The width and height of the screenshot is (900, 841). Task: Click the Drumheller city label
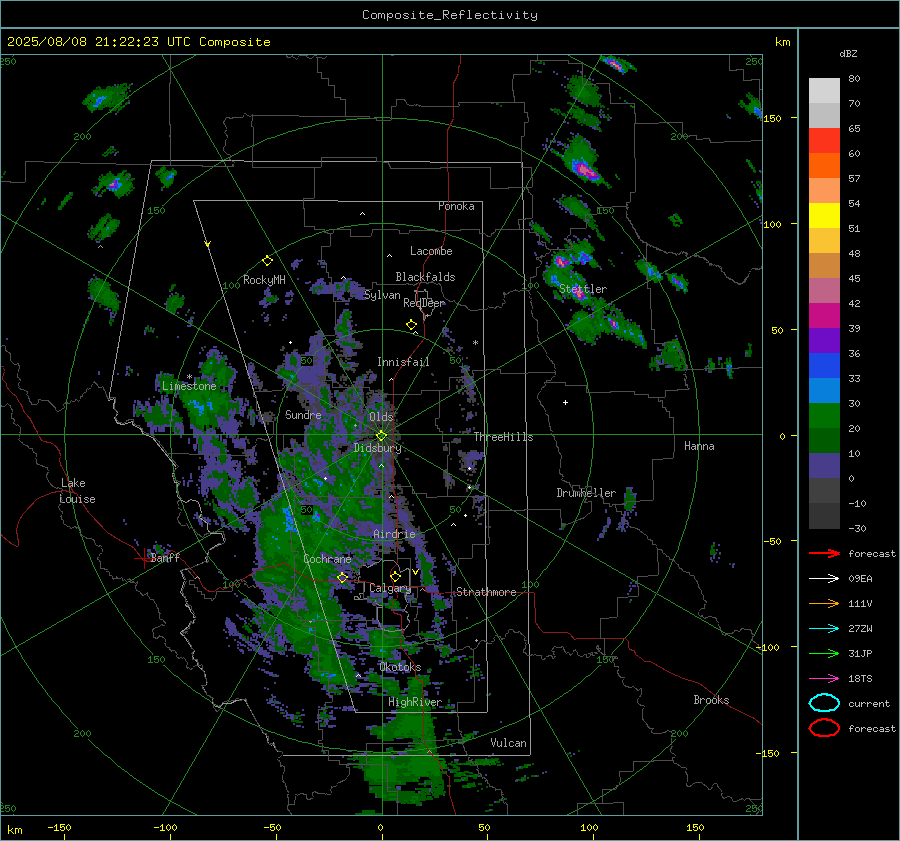586,493
